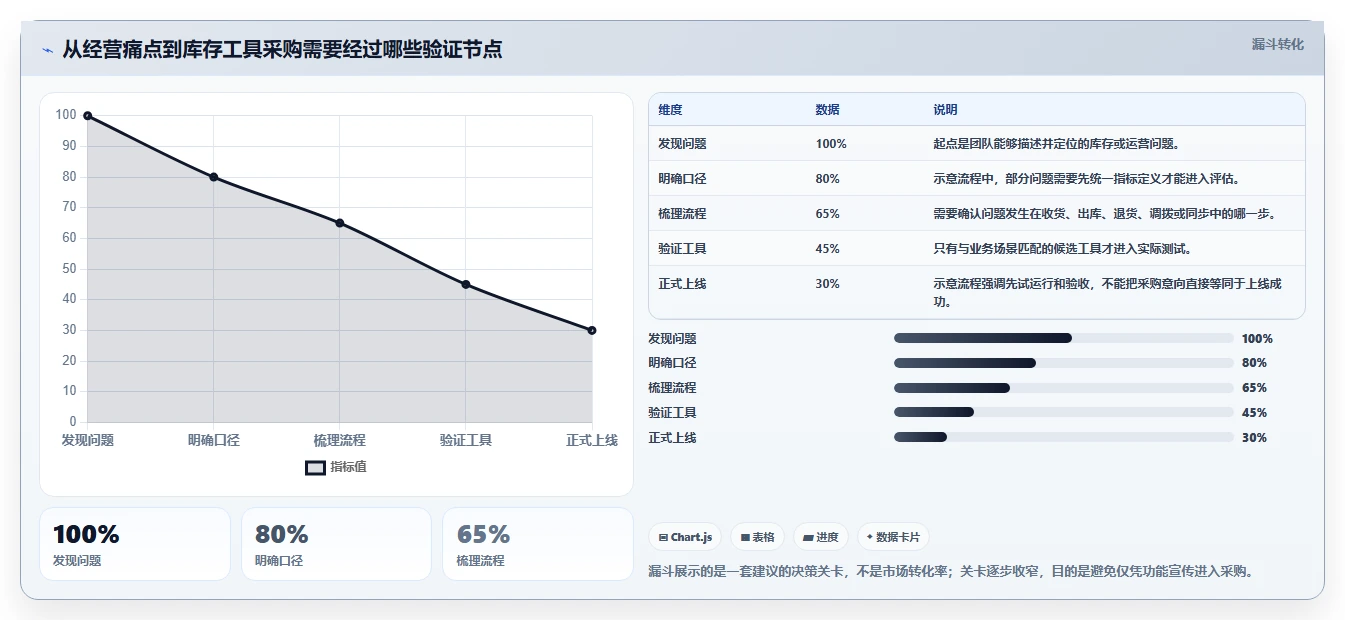The image size is (1345, 620).
Task: Click the 100% value in the table
Action: 831,144
